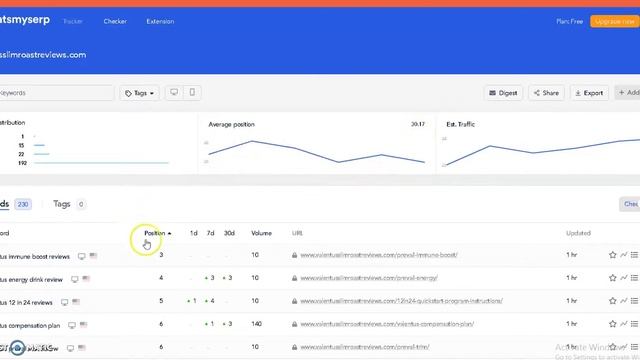
Task: Star the energy drink review keyword
Action: (612, 278)
